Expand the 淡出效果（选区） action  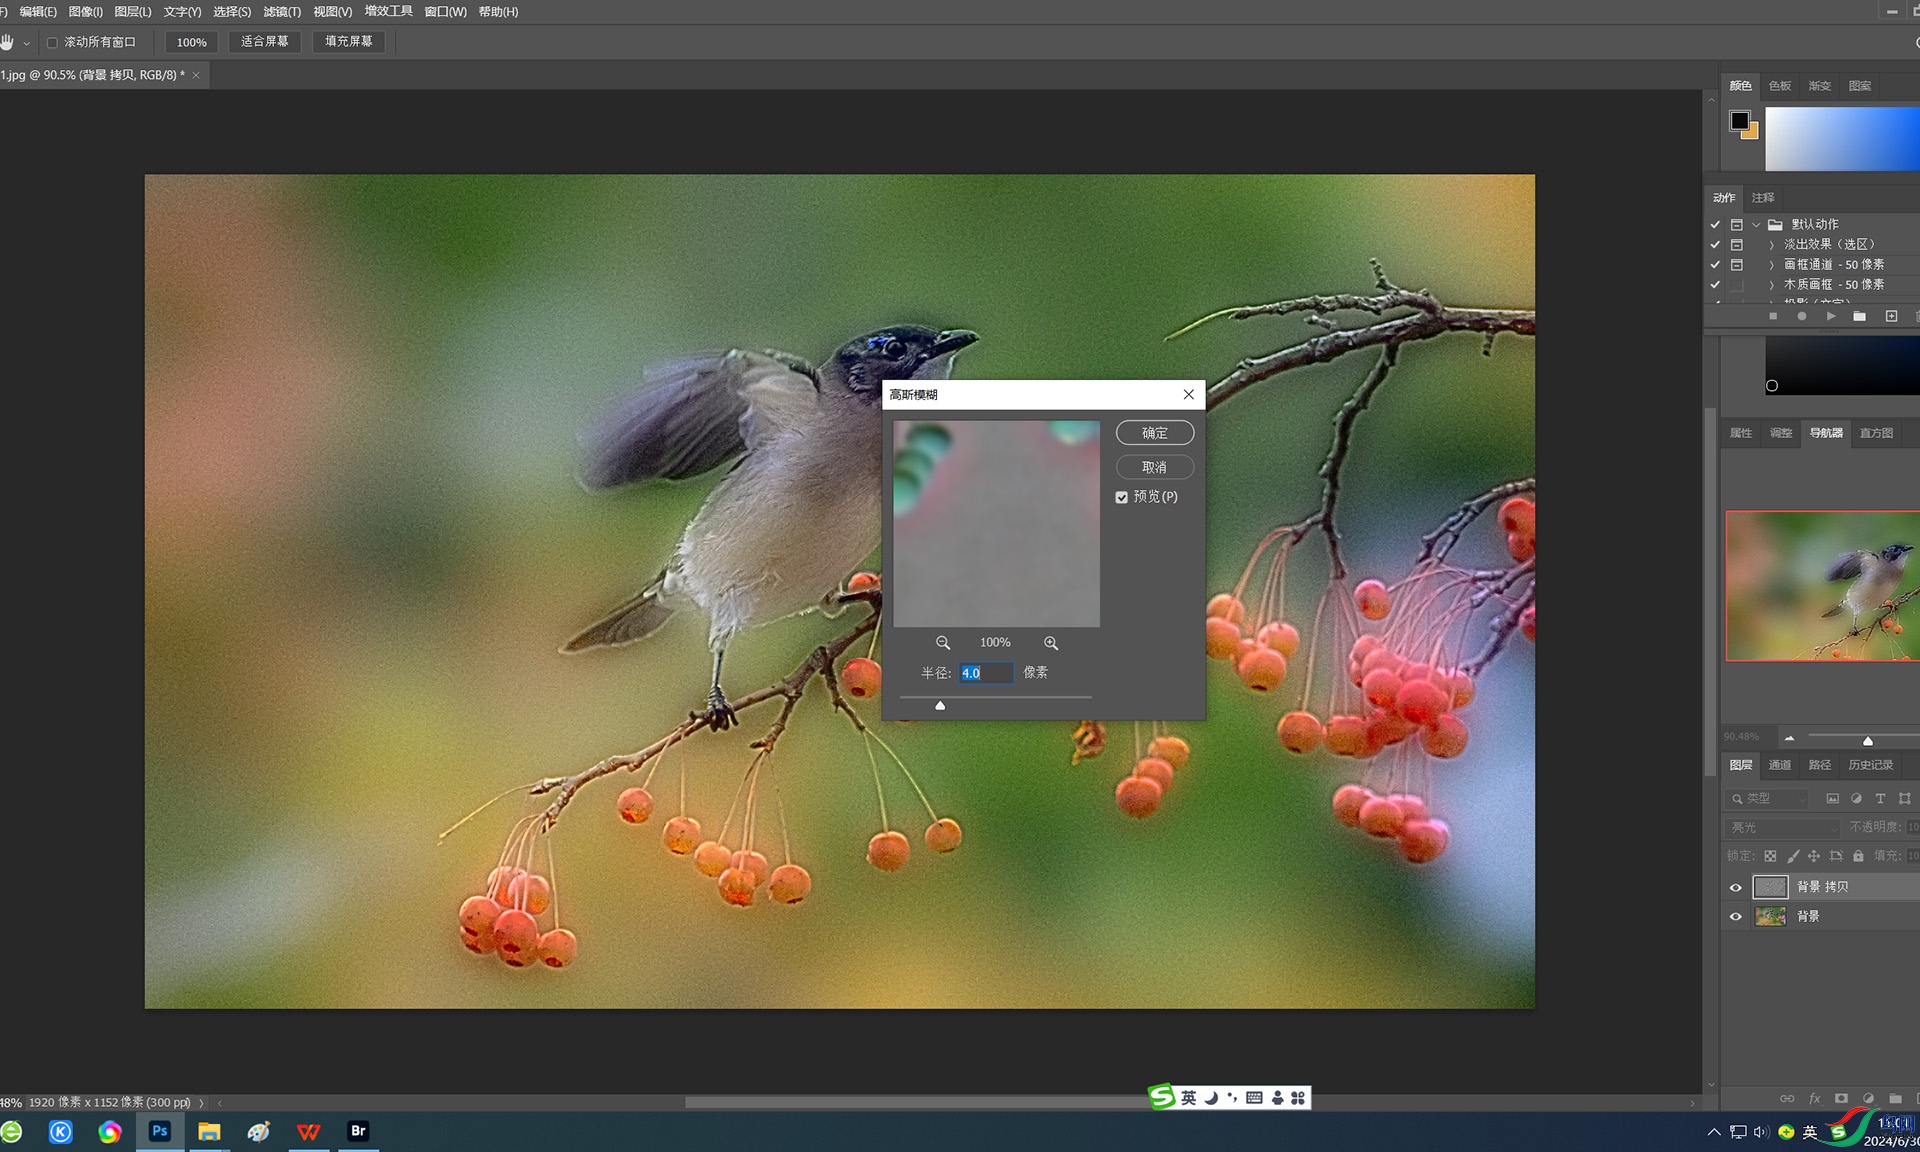coord(1771,245)
